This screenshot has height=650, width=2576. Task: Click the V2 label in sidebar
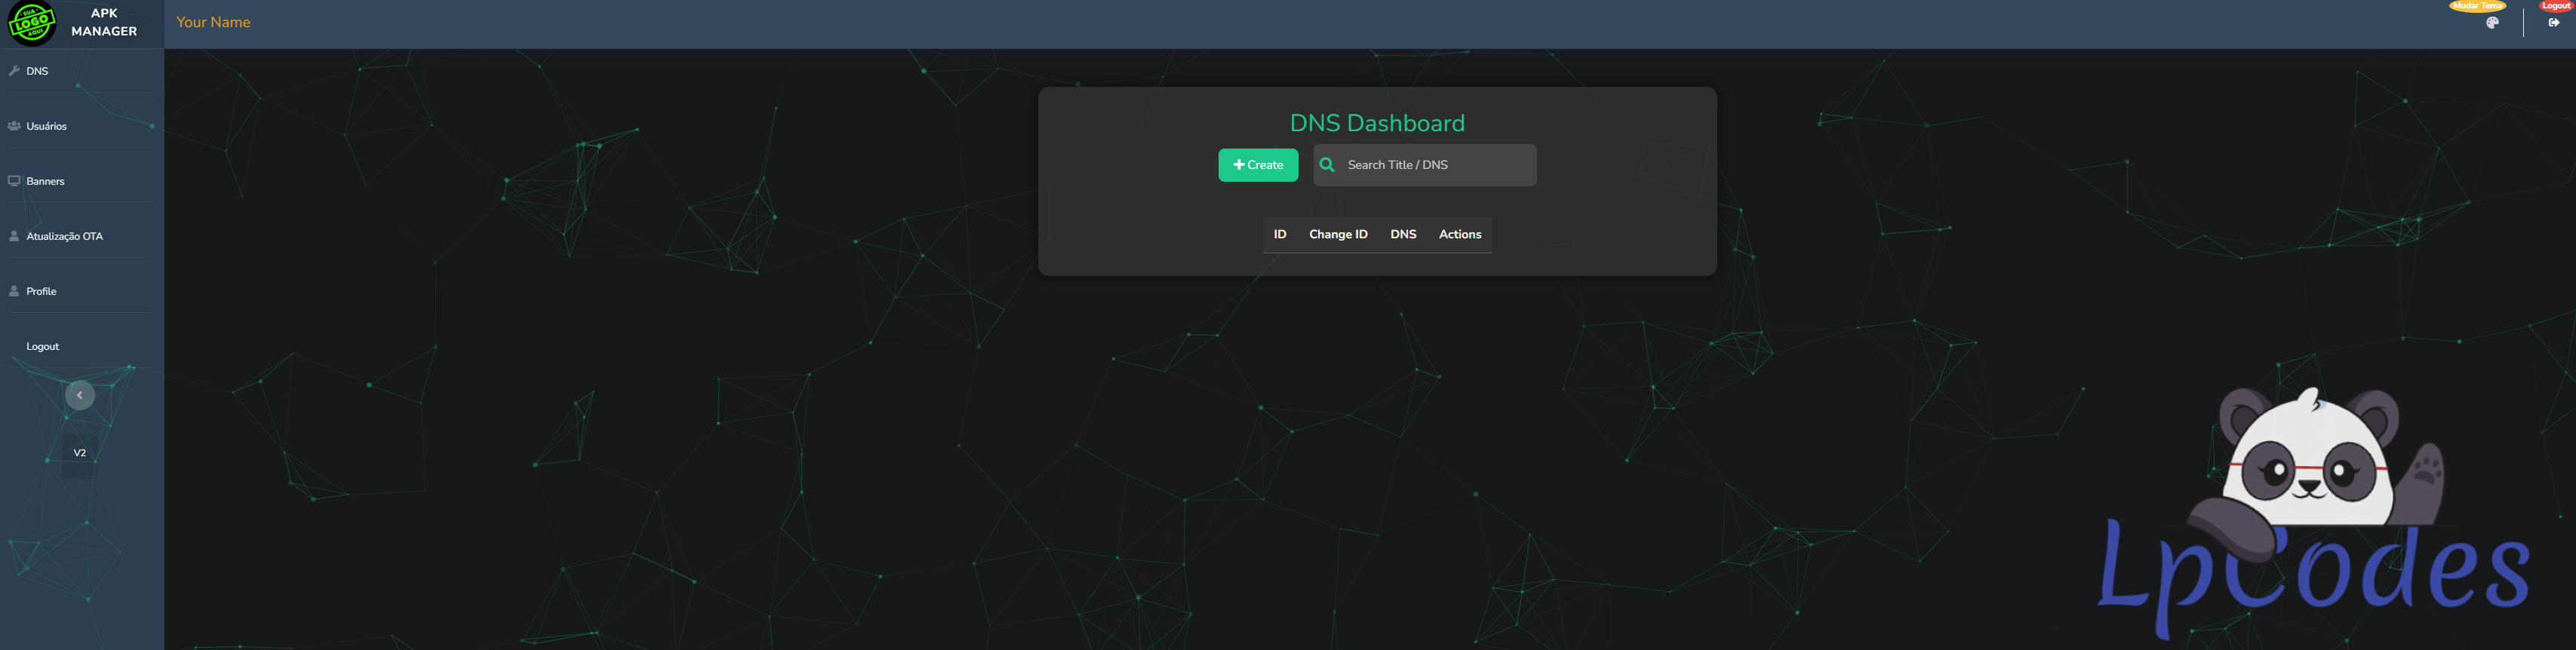[x=80, y=453]
